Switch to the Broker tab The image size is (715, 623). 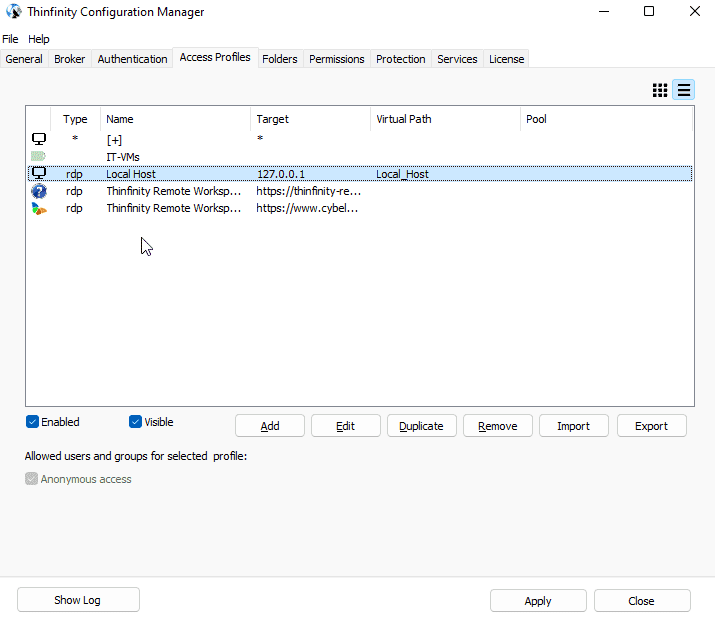click(x=69, y=59)
